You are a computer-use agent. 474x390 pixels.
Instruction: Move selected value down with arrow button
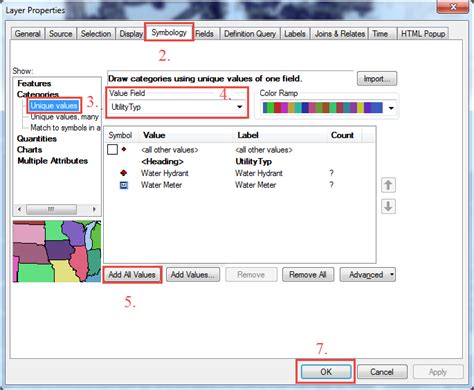pyautogui.click(x=388, y=206)
